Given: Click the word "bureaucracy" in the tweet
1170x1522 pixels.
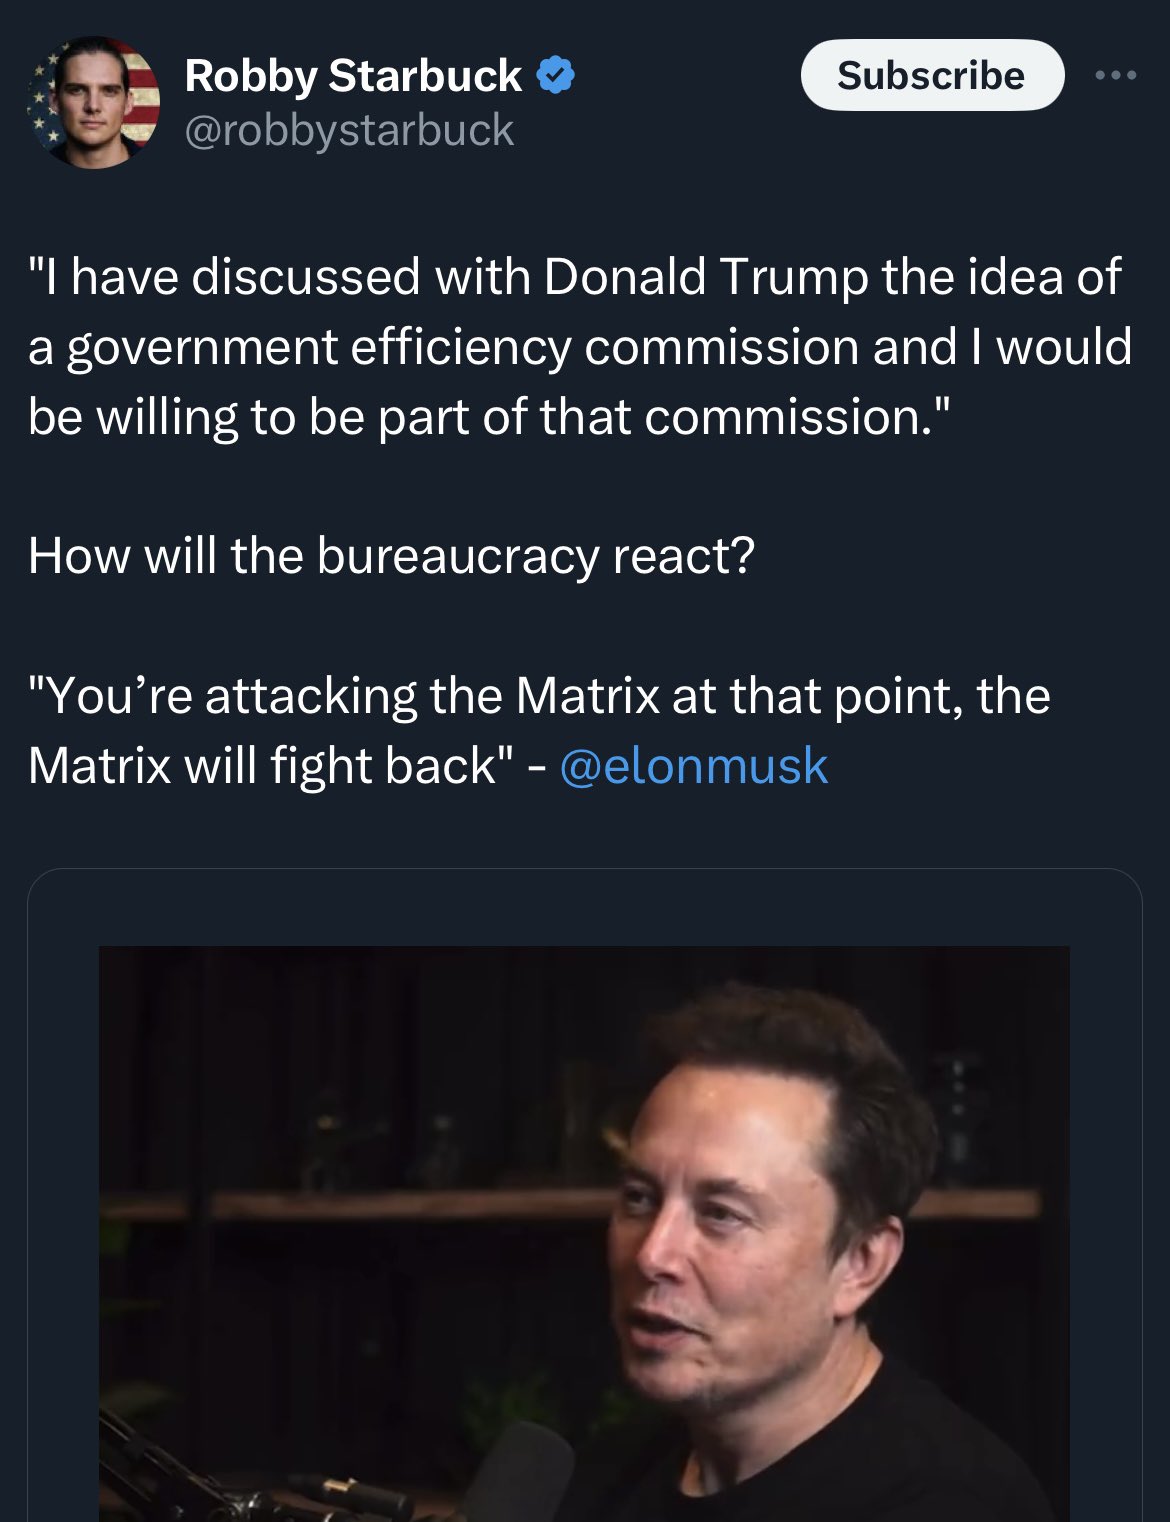Looking at the screenshot, I should click(457, 556).
